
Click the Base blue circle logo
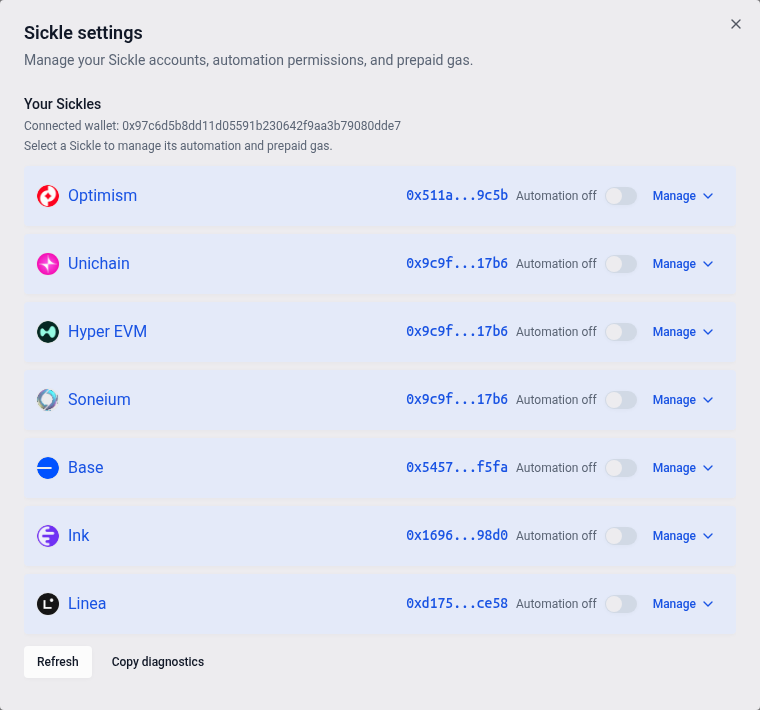coord(48,468)
